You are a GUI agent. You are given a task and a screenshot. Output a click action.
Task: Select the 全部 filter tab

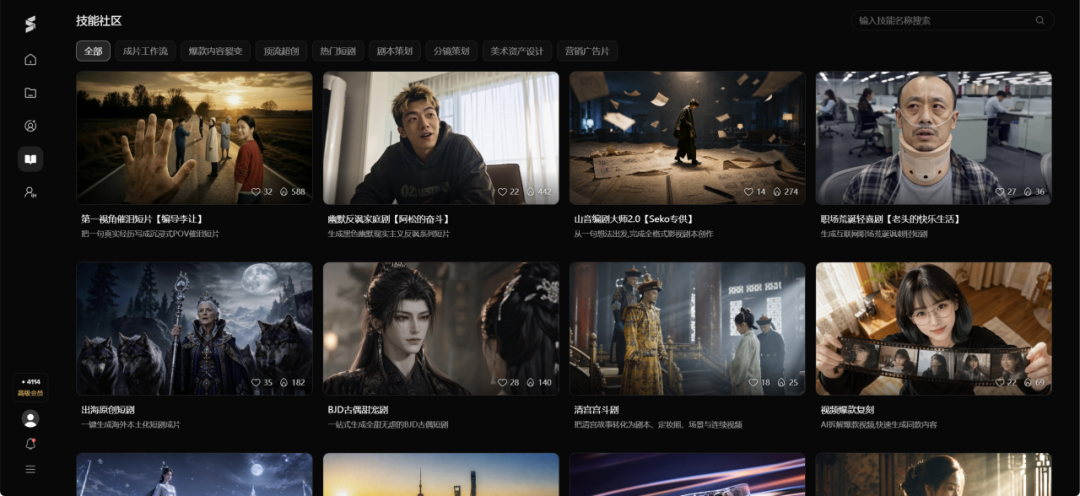point(93,51)
